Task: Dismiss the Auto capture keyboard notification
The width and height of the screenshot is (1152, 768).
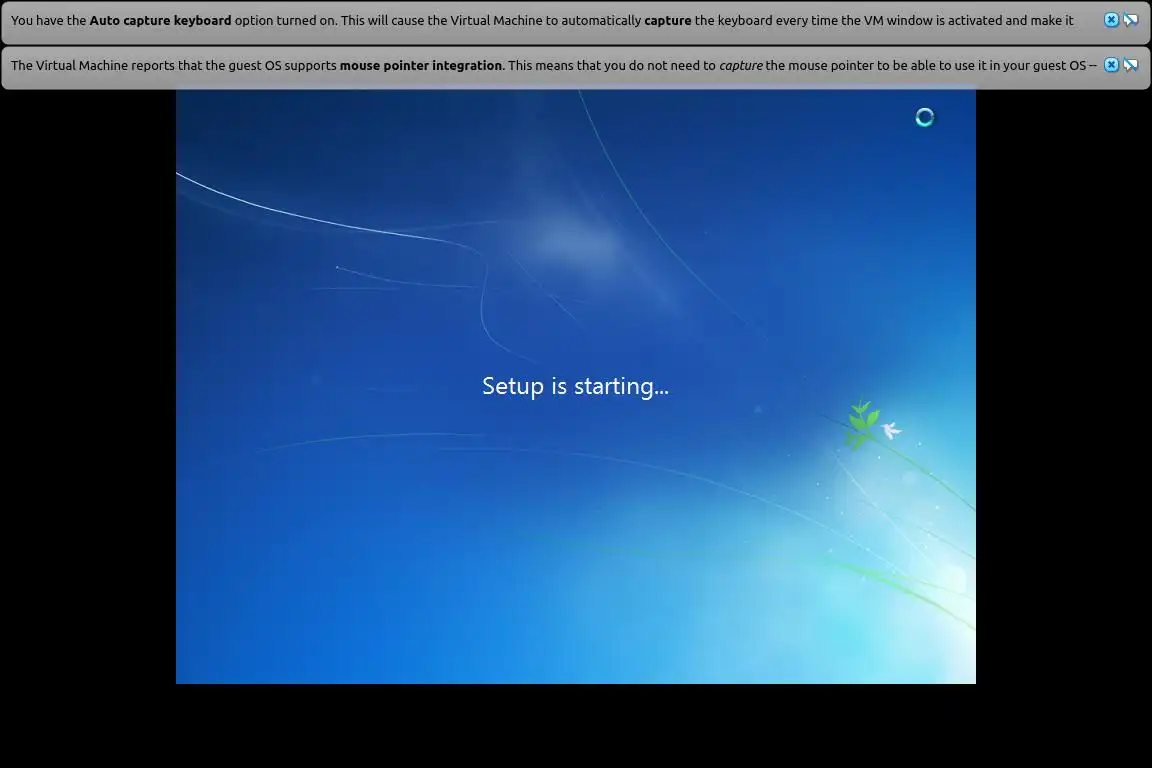Action: point(1112,20)
